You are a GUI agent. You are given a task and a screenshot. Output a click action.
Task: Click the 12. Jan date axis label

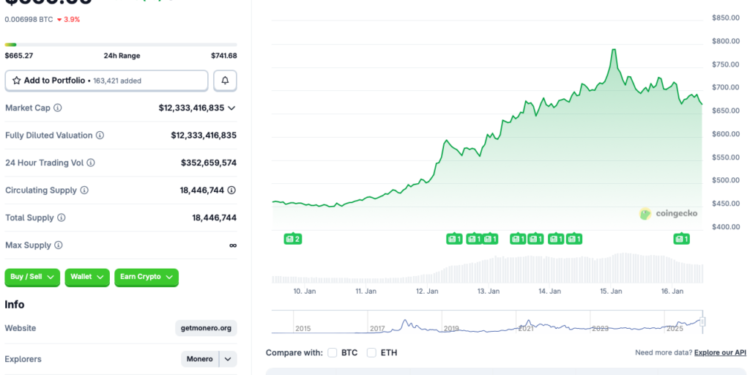point(427,291)
